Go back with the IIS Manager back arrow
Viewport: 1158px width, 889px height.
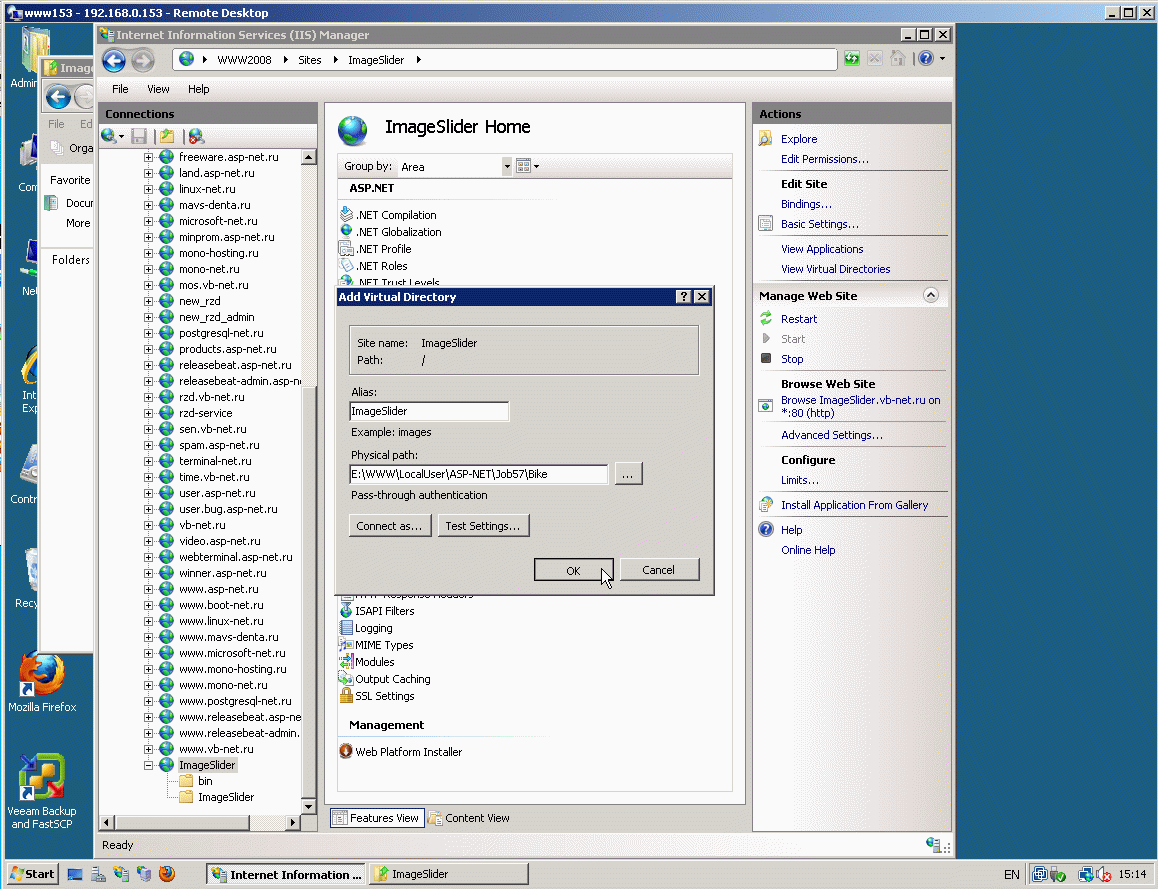pyautogui.click(x=114, y=60)
